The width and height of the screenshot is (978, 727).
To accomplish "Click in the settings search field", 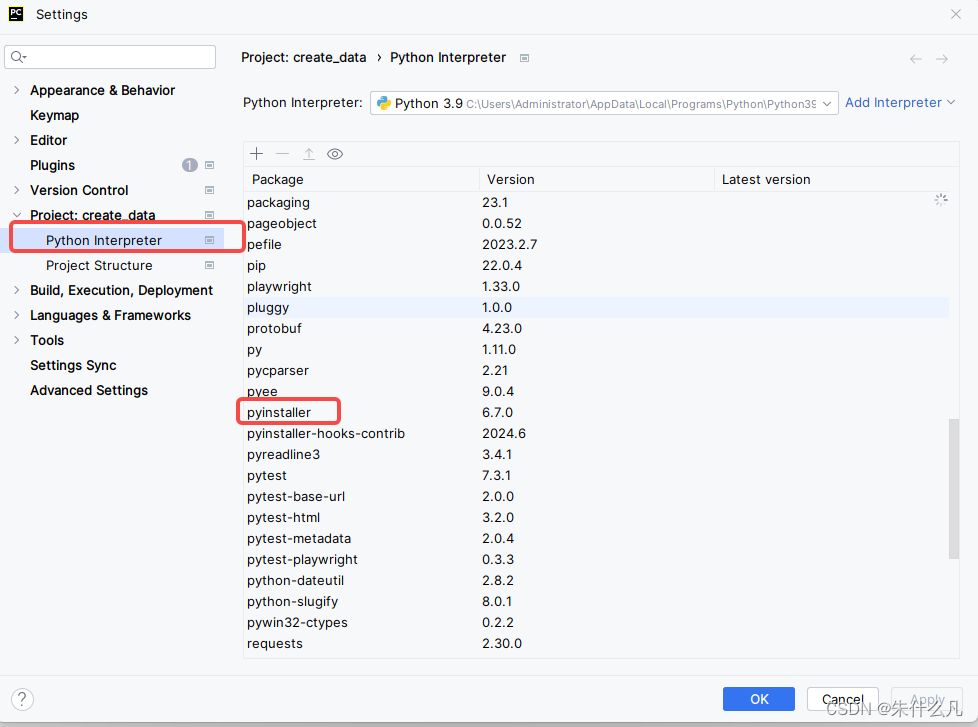I will [110, 57].
